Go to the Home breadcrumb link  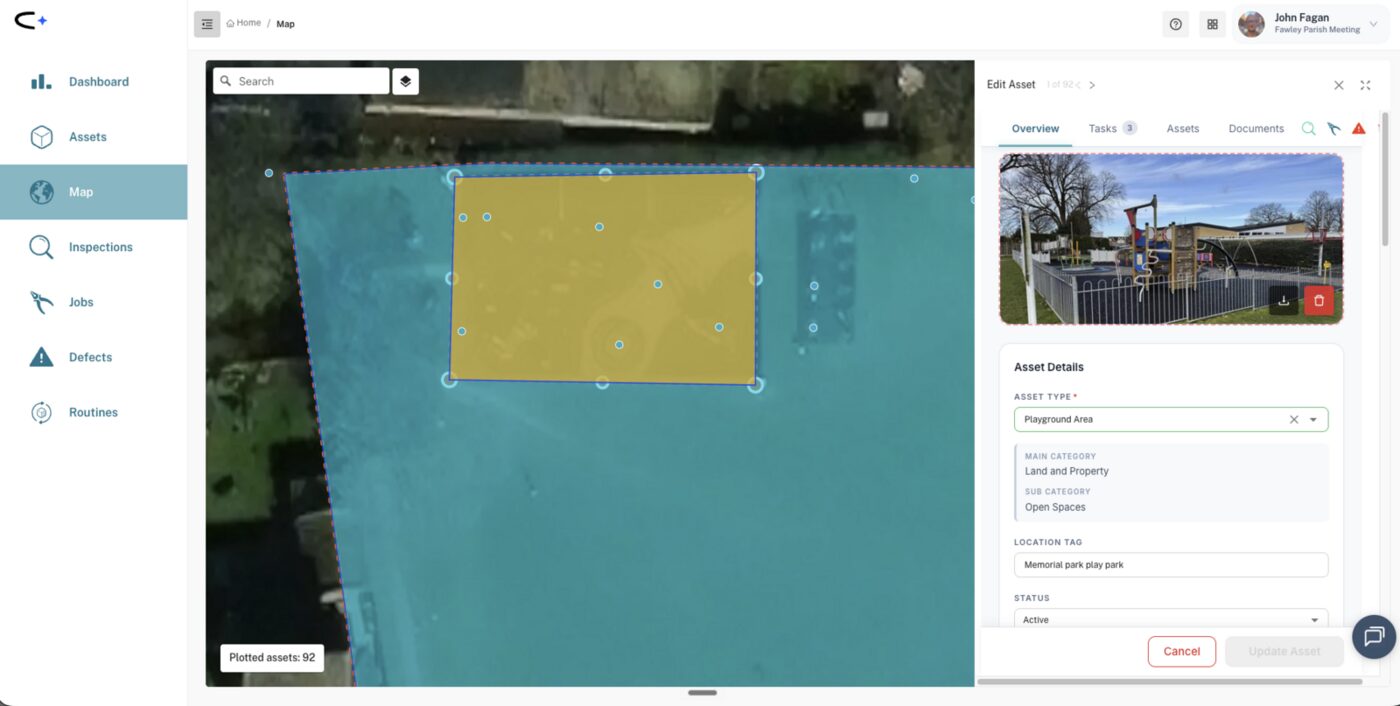244,23
